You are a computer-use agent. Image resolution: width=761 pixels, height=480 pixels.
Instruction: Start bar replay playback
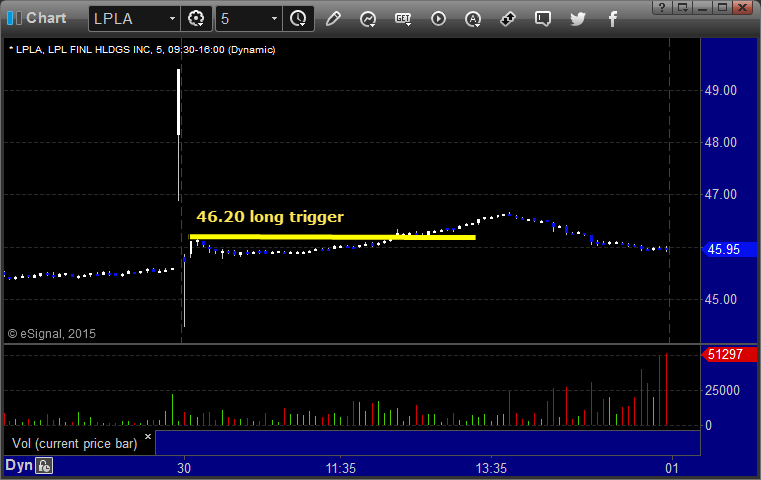pyautogui.click(x=438, y=19)
